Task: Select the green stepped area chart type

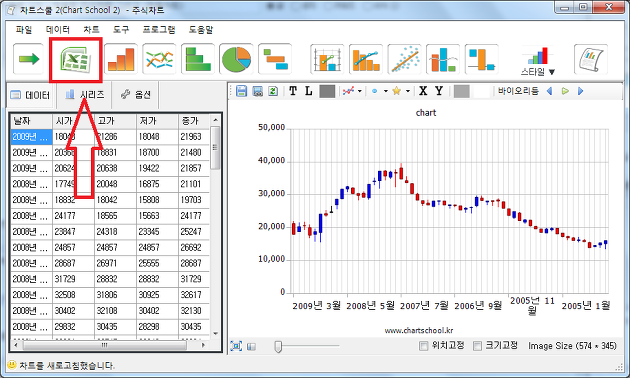Action: [x=198, y=59]
